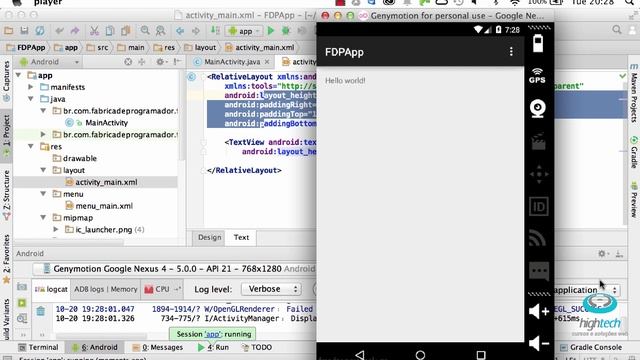Debug app with the green bug icon
The image size is (640, 360).
[x=286, y=31]
